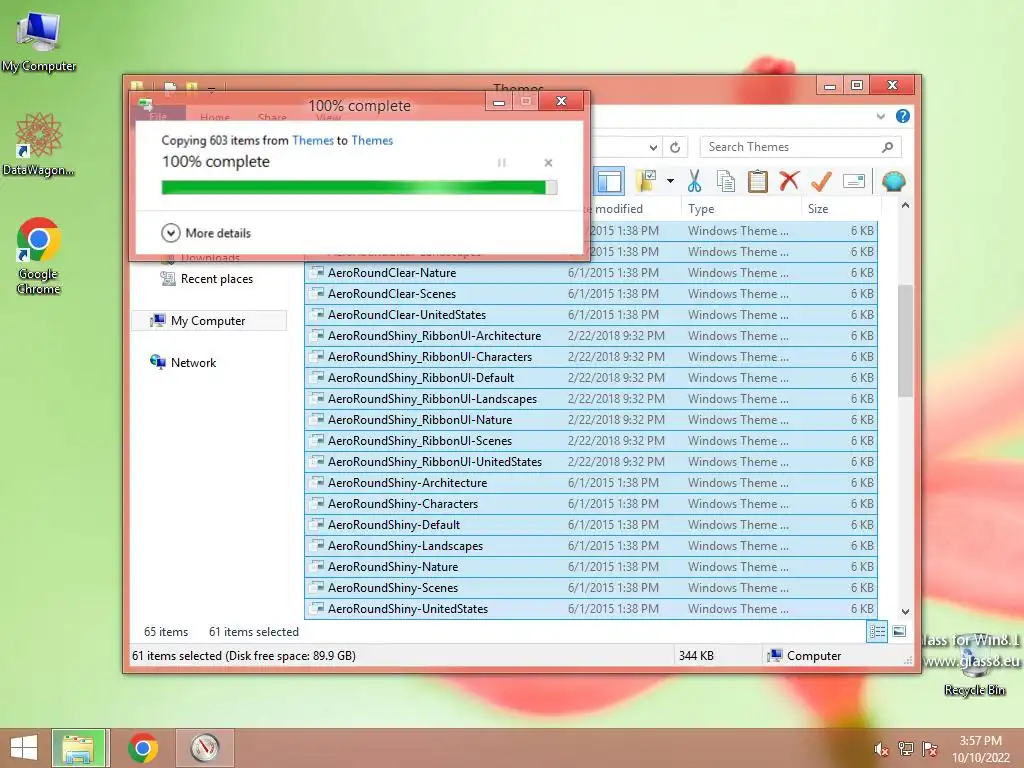Toggle the navigation pane layout icon

click(609, 181)
